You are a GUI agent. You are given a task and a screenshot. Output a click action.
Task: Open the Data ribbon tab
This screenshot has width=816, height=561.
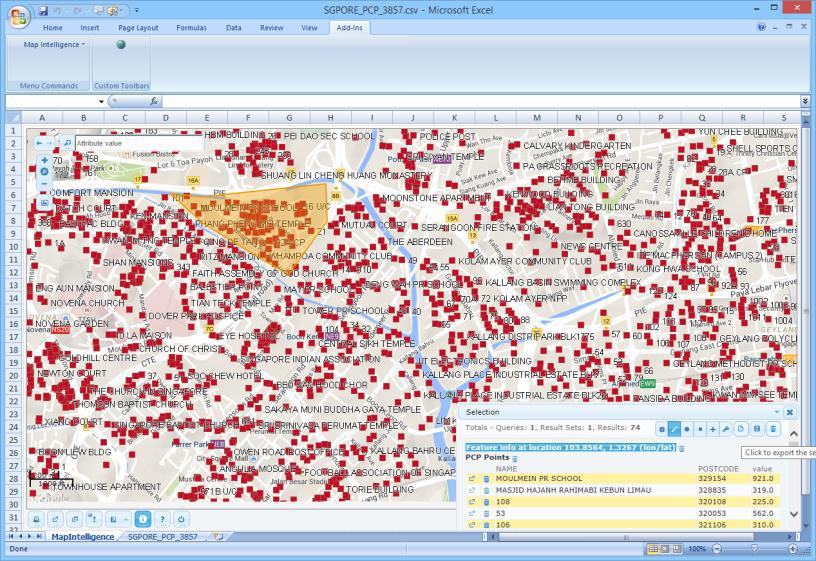click(234, 28)
